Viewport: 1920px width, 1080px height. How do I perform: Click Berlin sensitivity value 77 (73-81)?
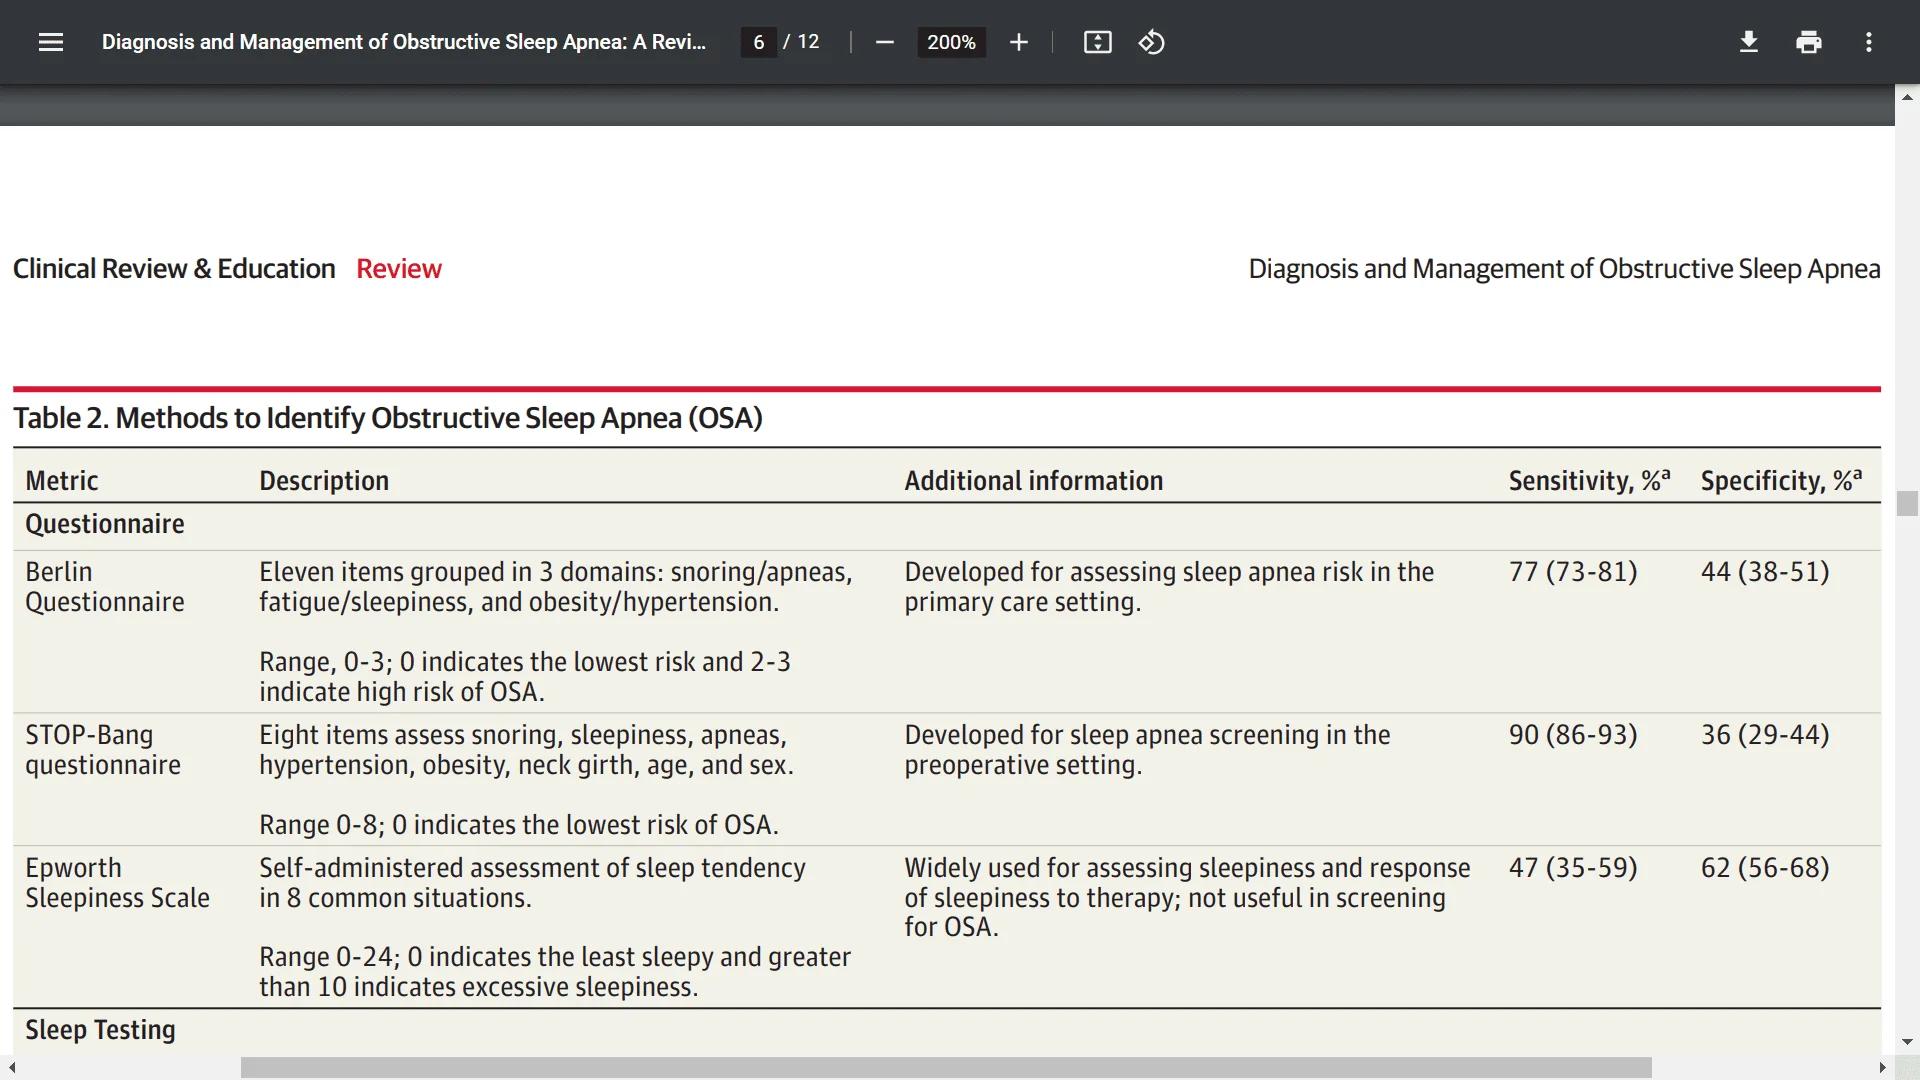click(1573, 572)
